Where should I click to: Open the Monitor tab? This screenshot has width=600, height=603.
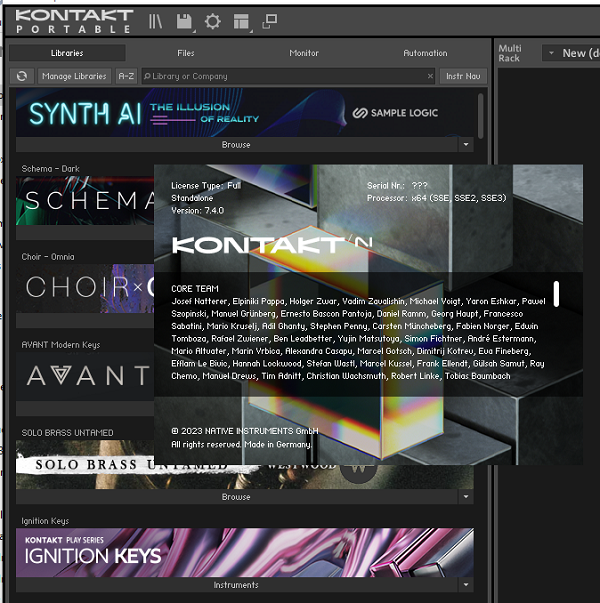304,53
